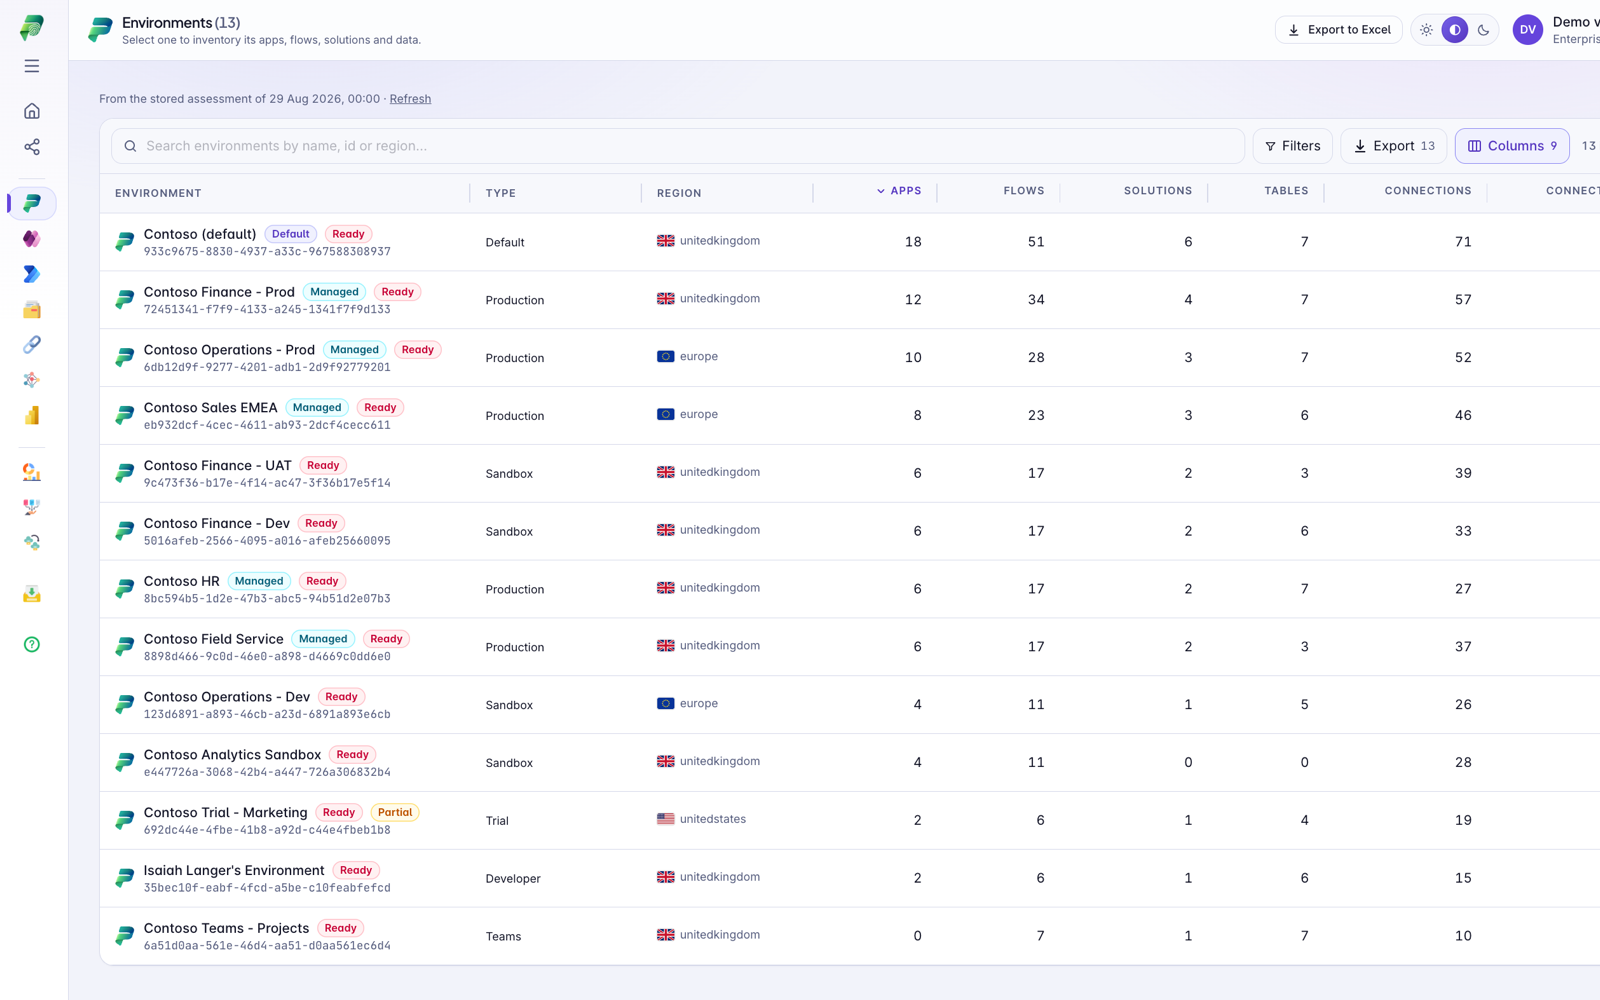Click the UK flag in Contoso (default) row
The image size is (1600, 1000).
point(666,241)
